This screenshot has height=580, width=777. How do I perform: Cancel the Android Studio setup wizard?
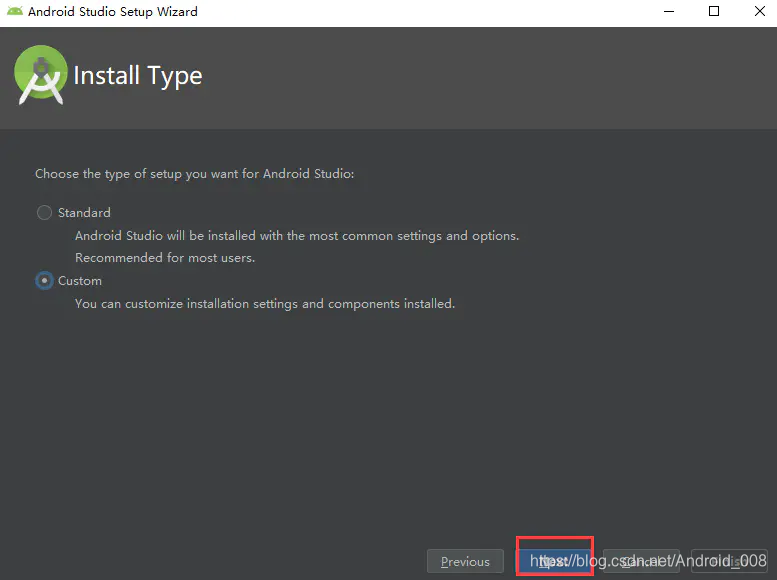[641, 561]
